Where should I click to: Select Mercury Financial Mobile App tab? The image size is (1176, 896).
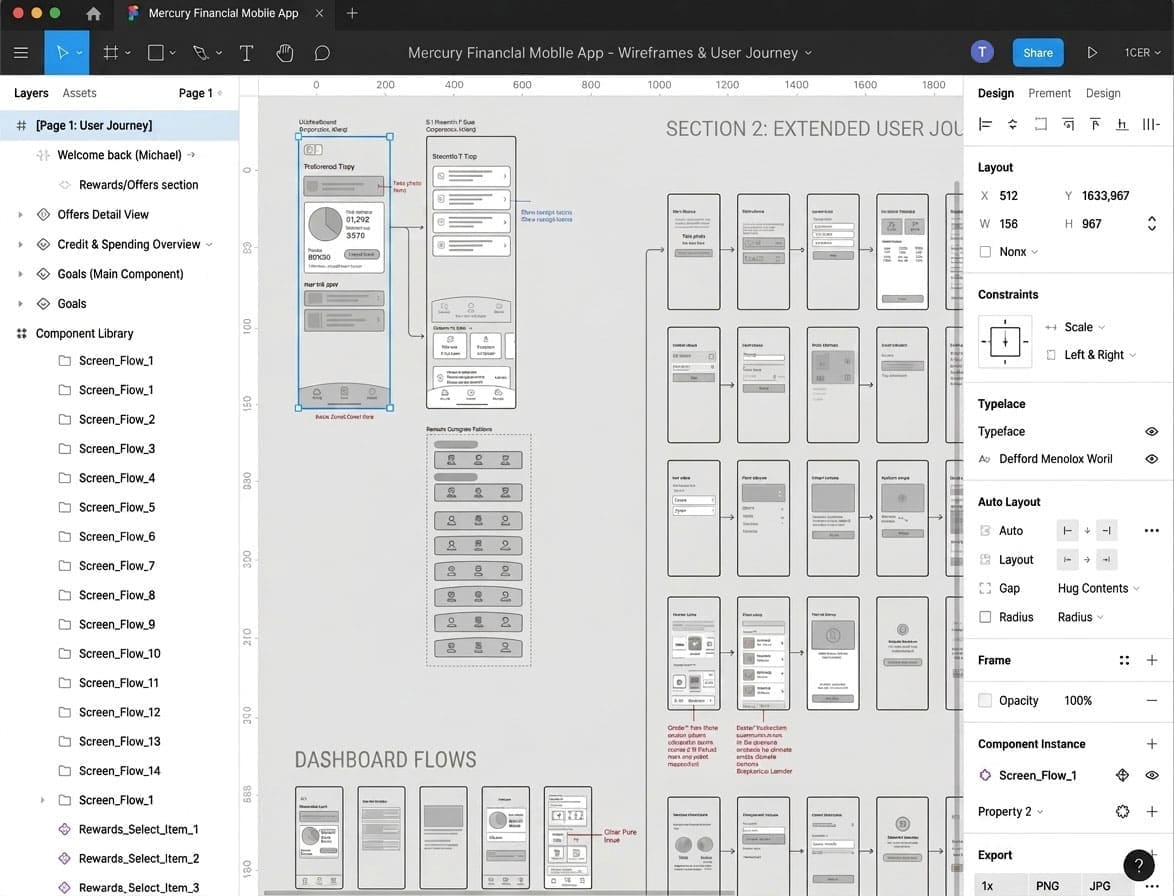tap(223, 13)
